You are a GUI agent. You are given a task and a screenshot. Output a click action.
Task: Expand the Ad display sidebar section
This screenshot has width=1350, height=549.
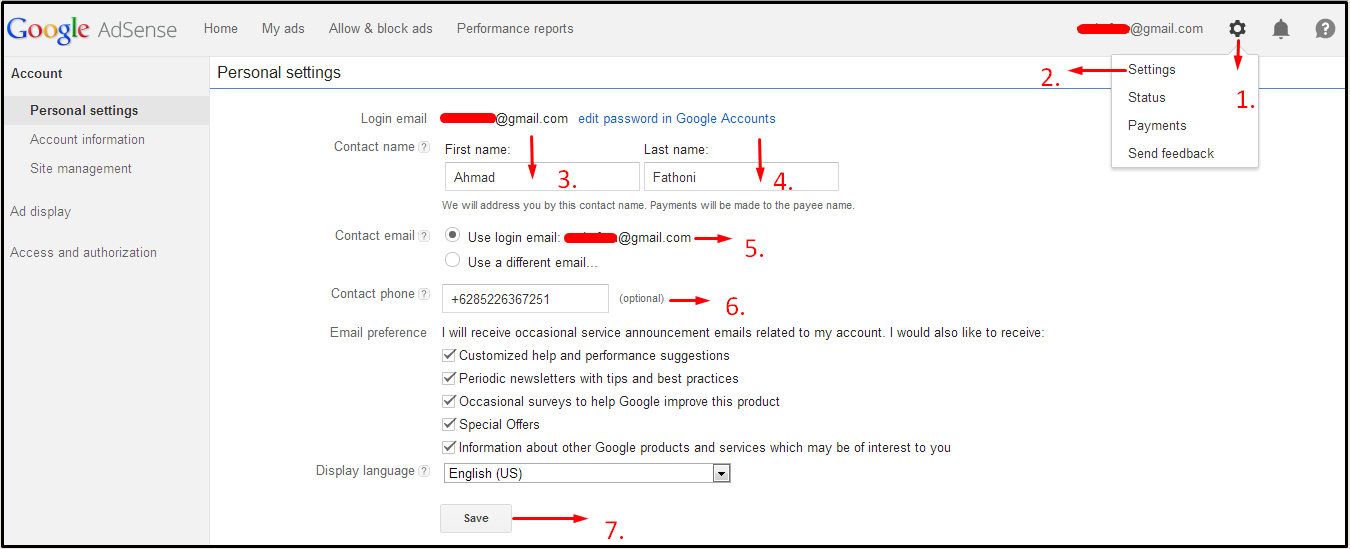pos(41,212)
